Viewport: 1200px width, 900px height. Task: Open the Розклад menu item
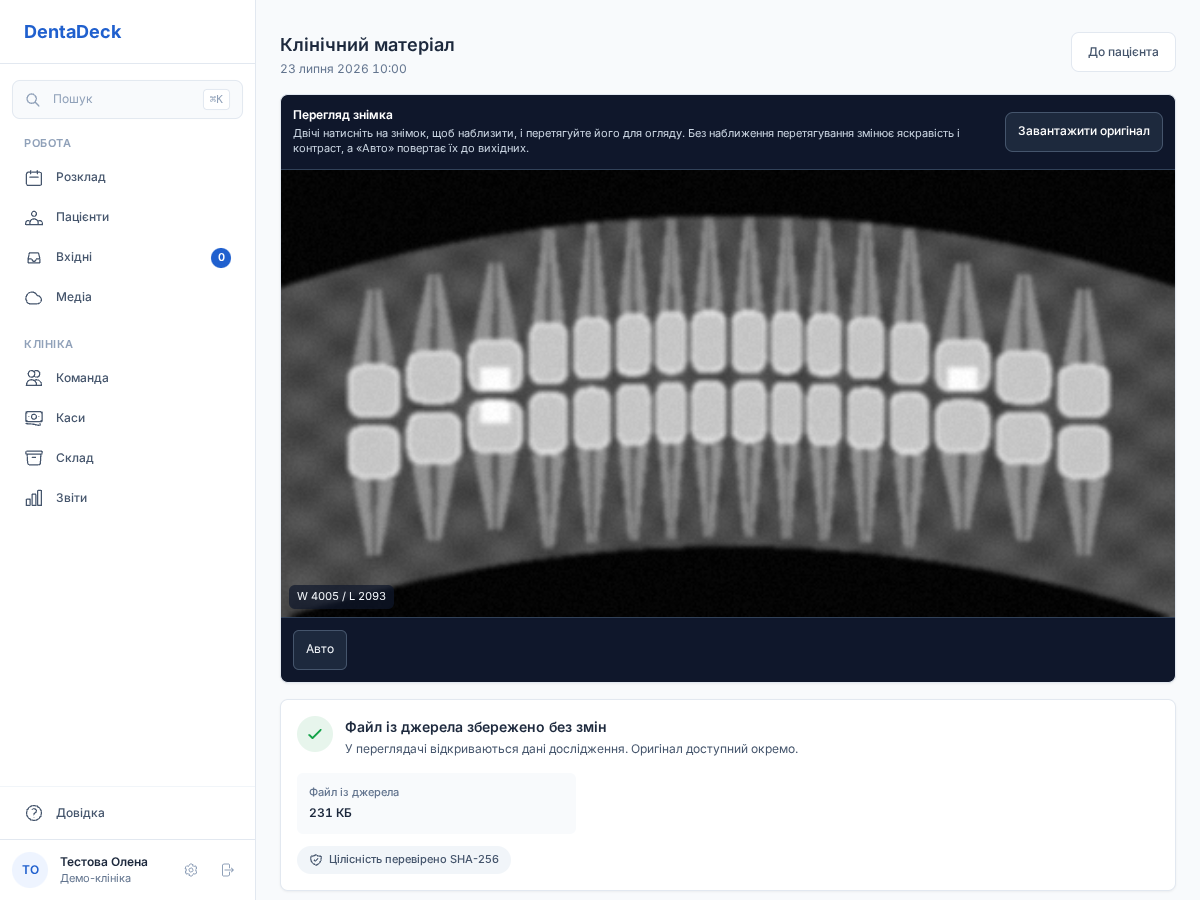[128, 177]
